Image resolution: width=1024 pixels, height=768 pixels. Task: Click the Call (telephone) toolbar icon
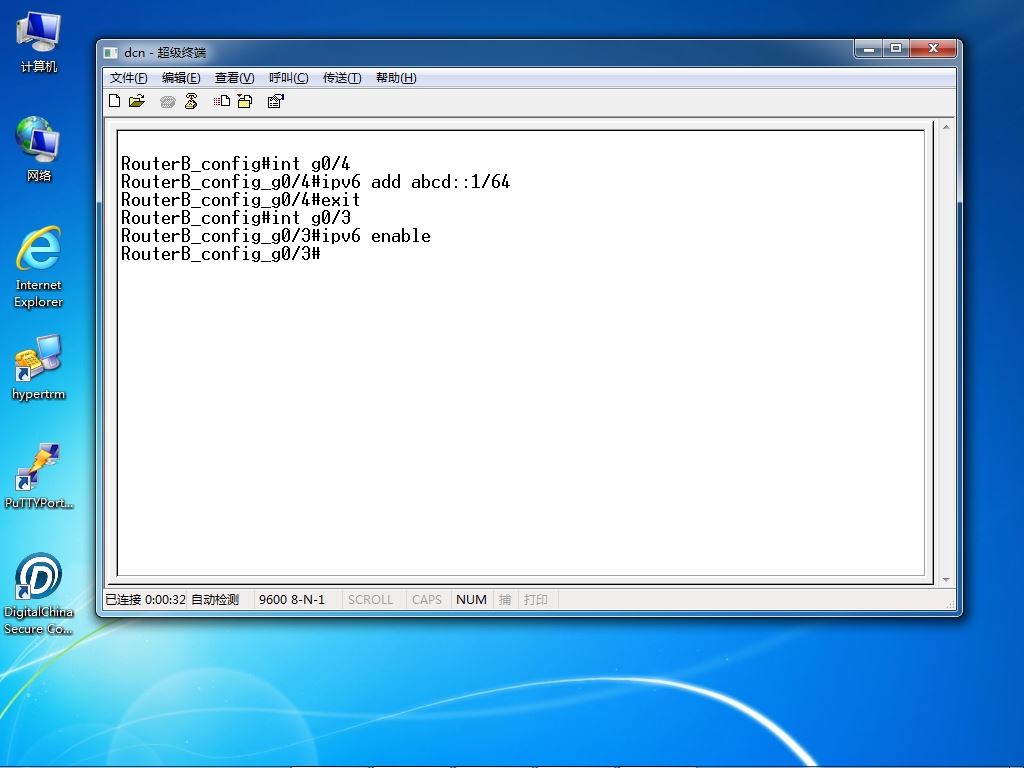(x=168, y=101)
